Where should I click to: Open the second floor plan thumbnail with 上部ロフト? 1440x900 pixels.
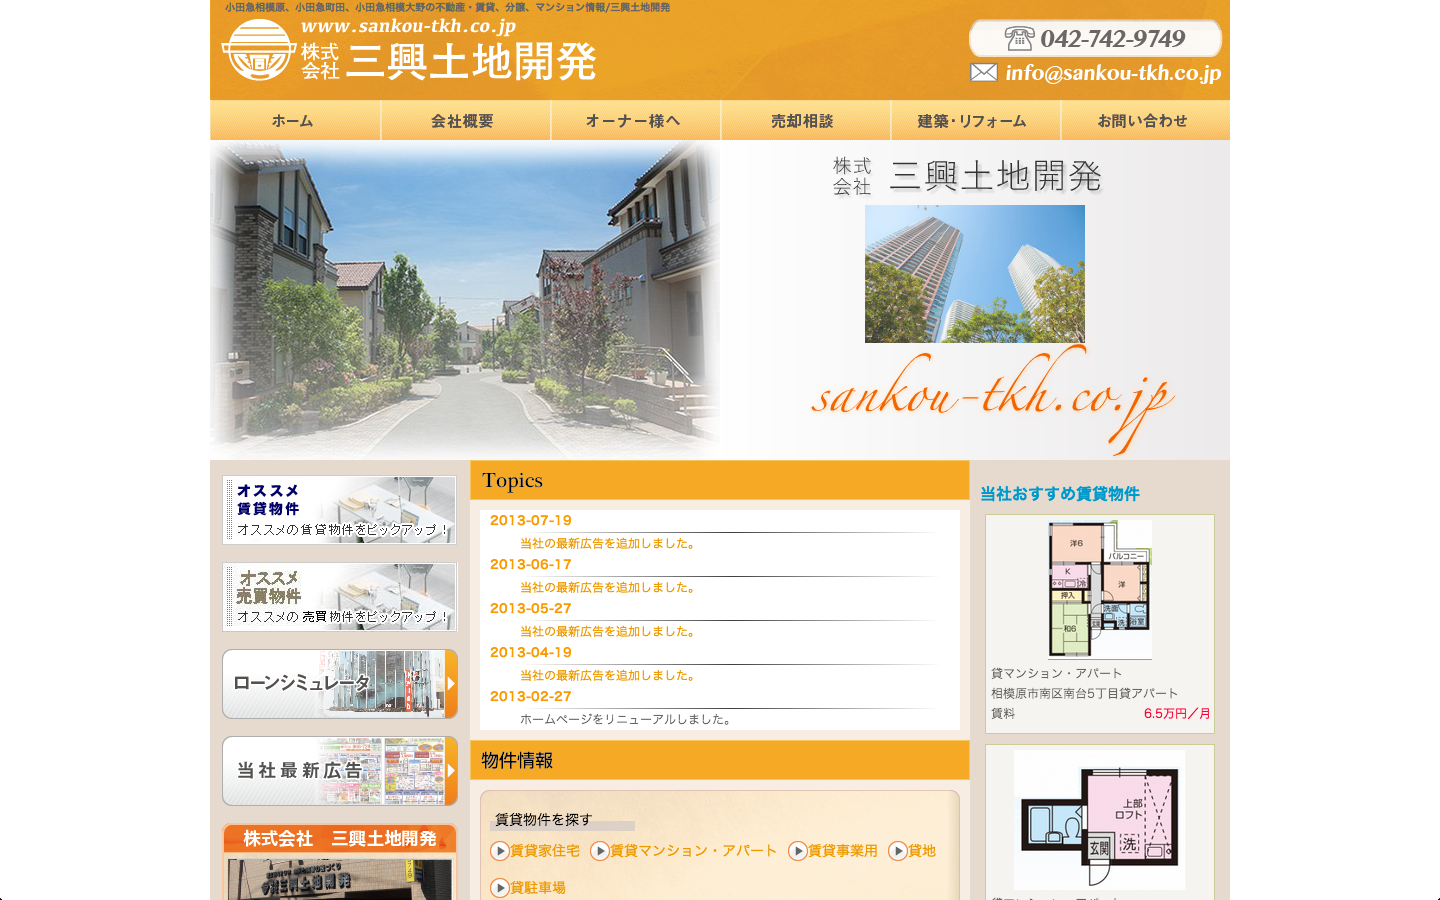point(1100,820)
